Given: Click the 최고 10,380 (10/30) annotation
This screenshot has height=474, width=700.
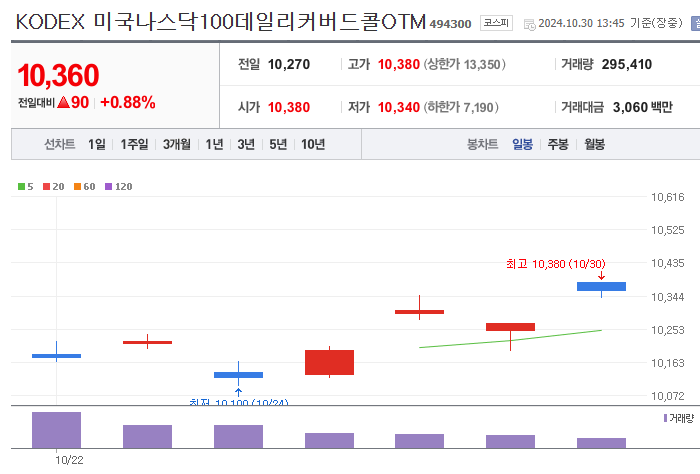Looking at the screenshot, I should [x=556, y=264].
